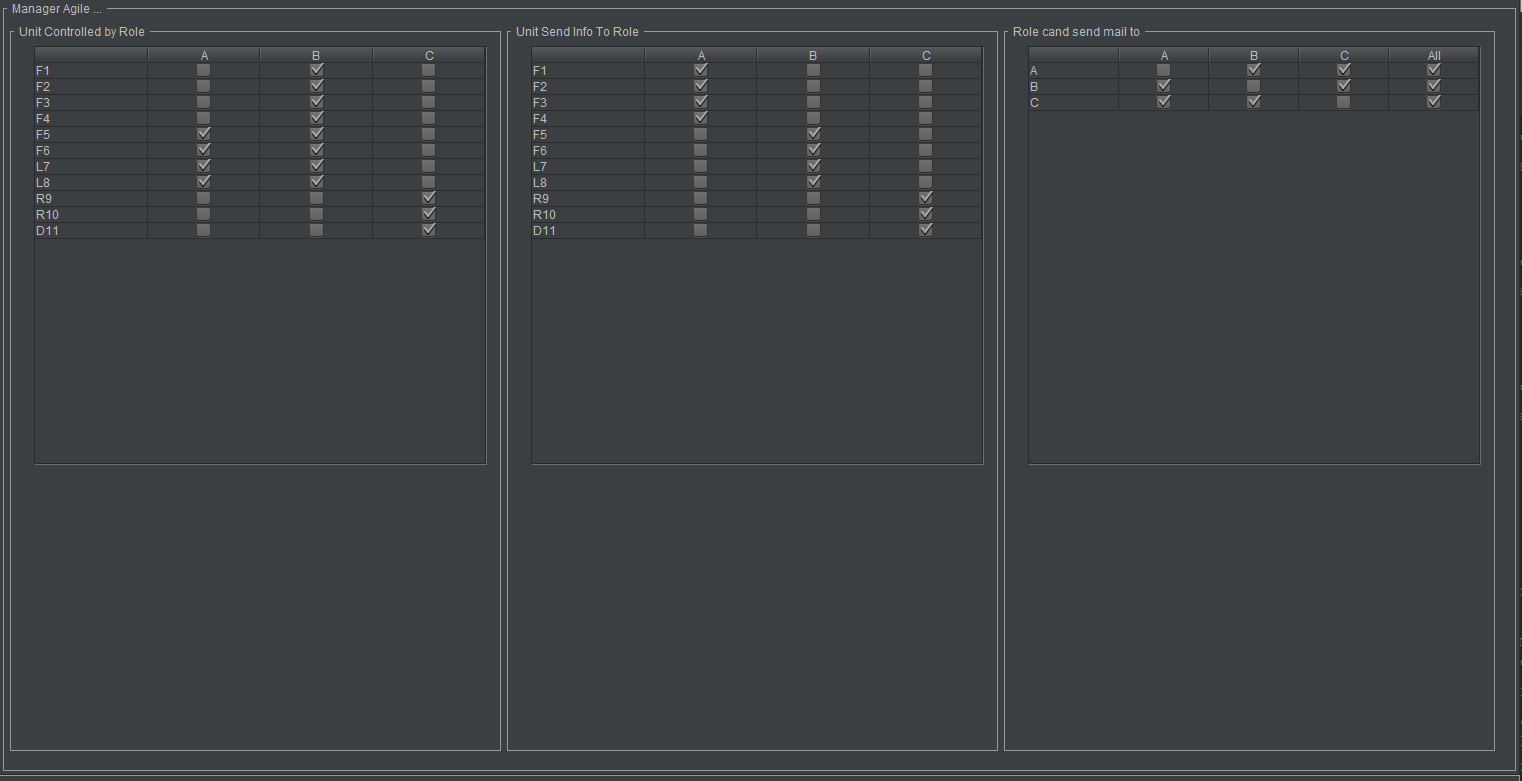Toggle R9 column C in Unit Controlled by Role
1522x781 pixels.
[x=429, y=199]
